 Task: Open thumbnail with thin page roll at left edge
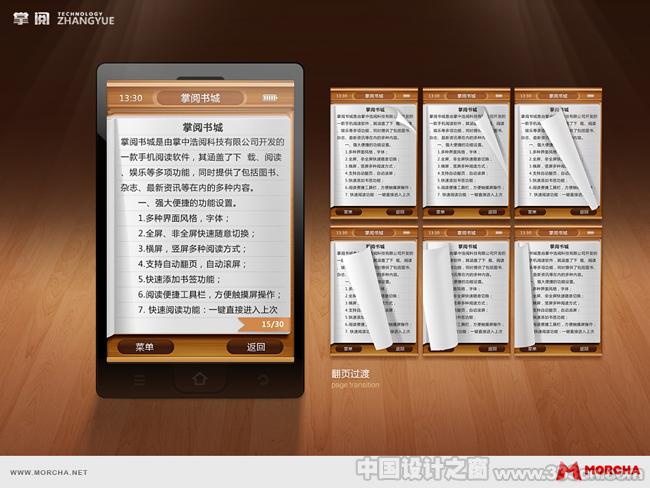[x=558, y=290]
